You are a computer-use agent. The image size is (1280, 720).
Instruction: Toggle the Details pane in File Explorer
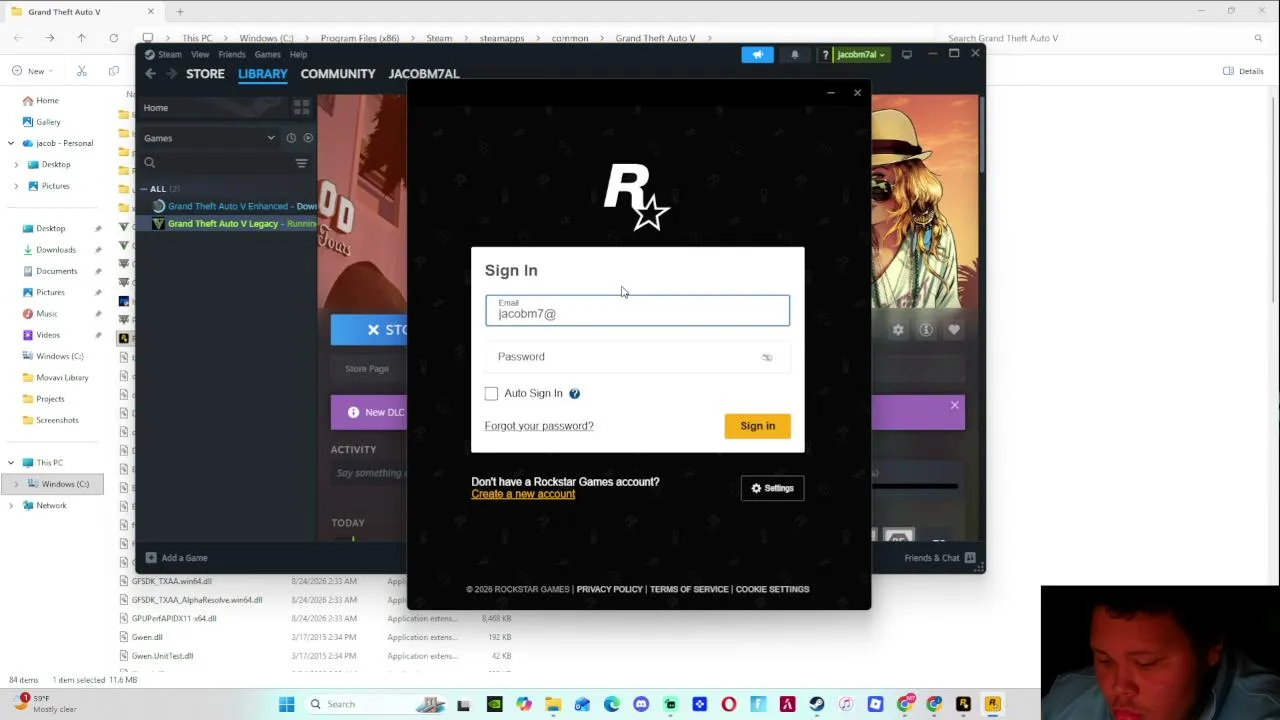1244,71
